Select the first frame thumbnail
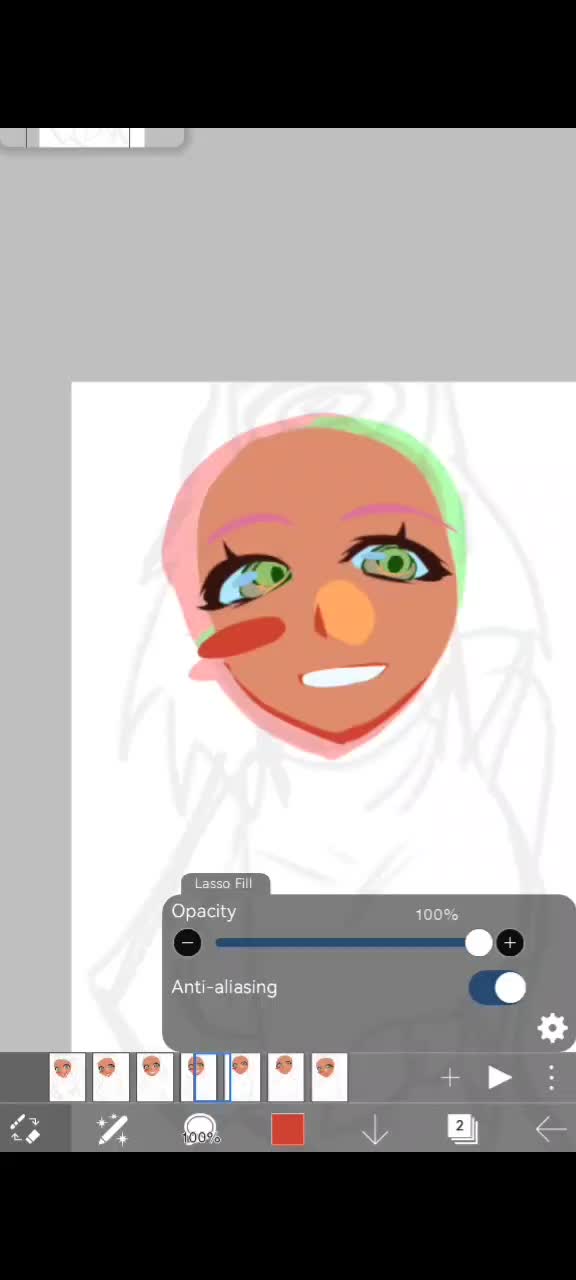 point(67,1077)
